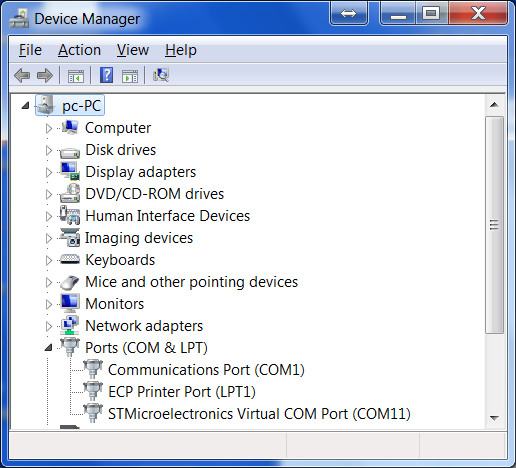
Task: Select Communications Port (COM1) text
Action: (206, 370)
